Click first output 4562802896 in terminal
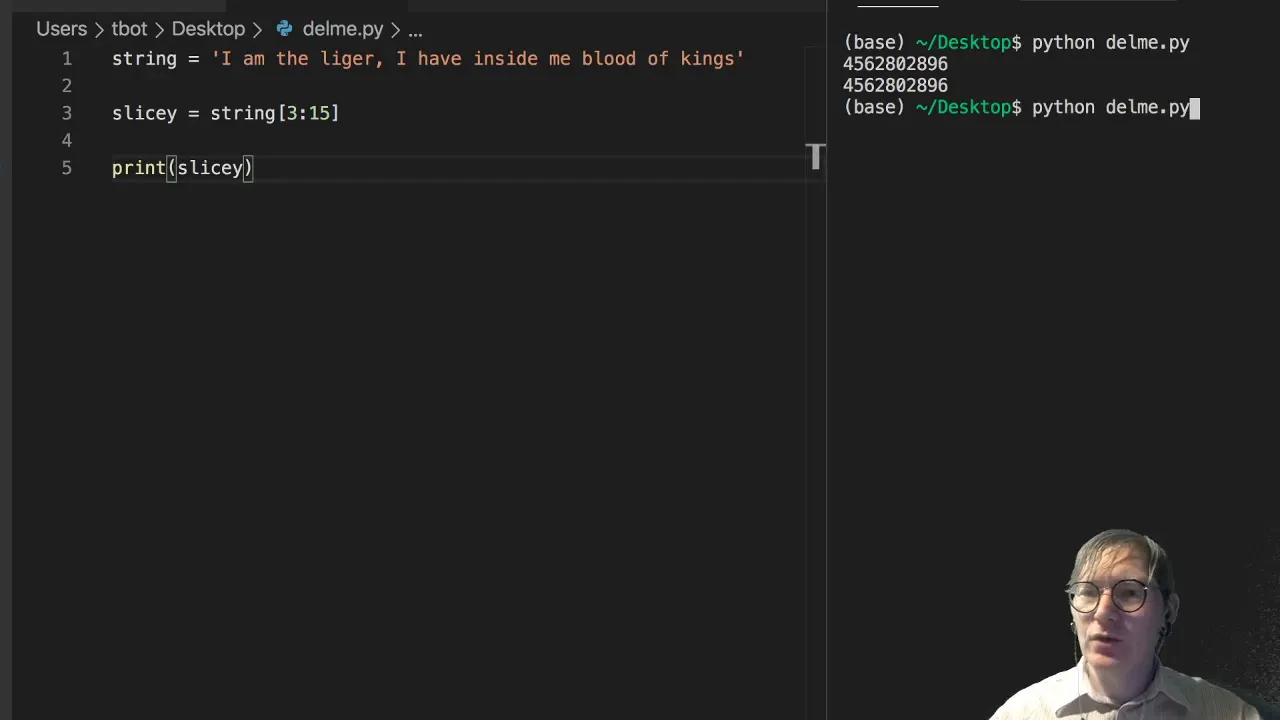1280x720 pixels. 895,64
